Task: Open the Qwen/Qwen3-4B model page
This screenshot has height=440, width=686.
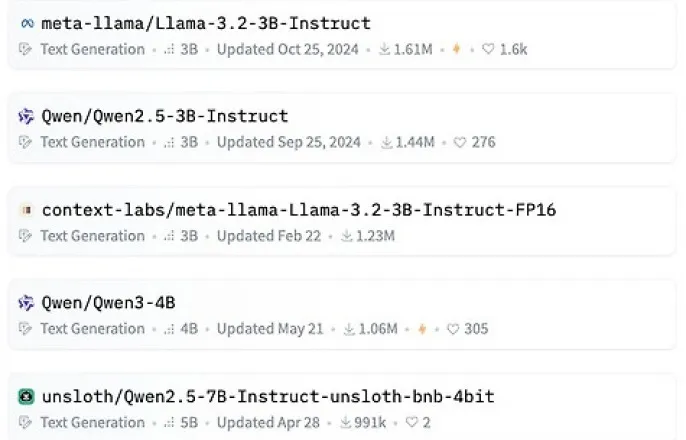Action: (108, 303)
